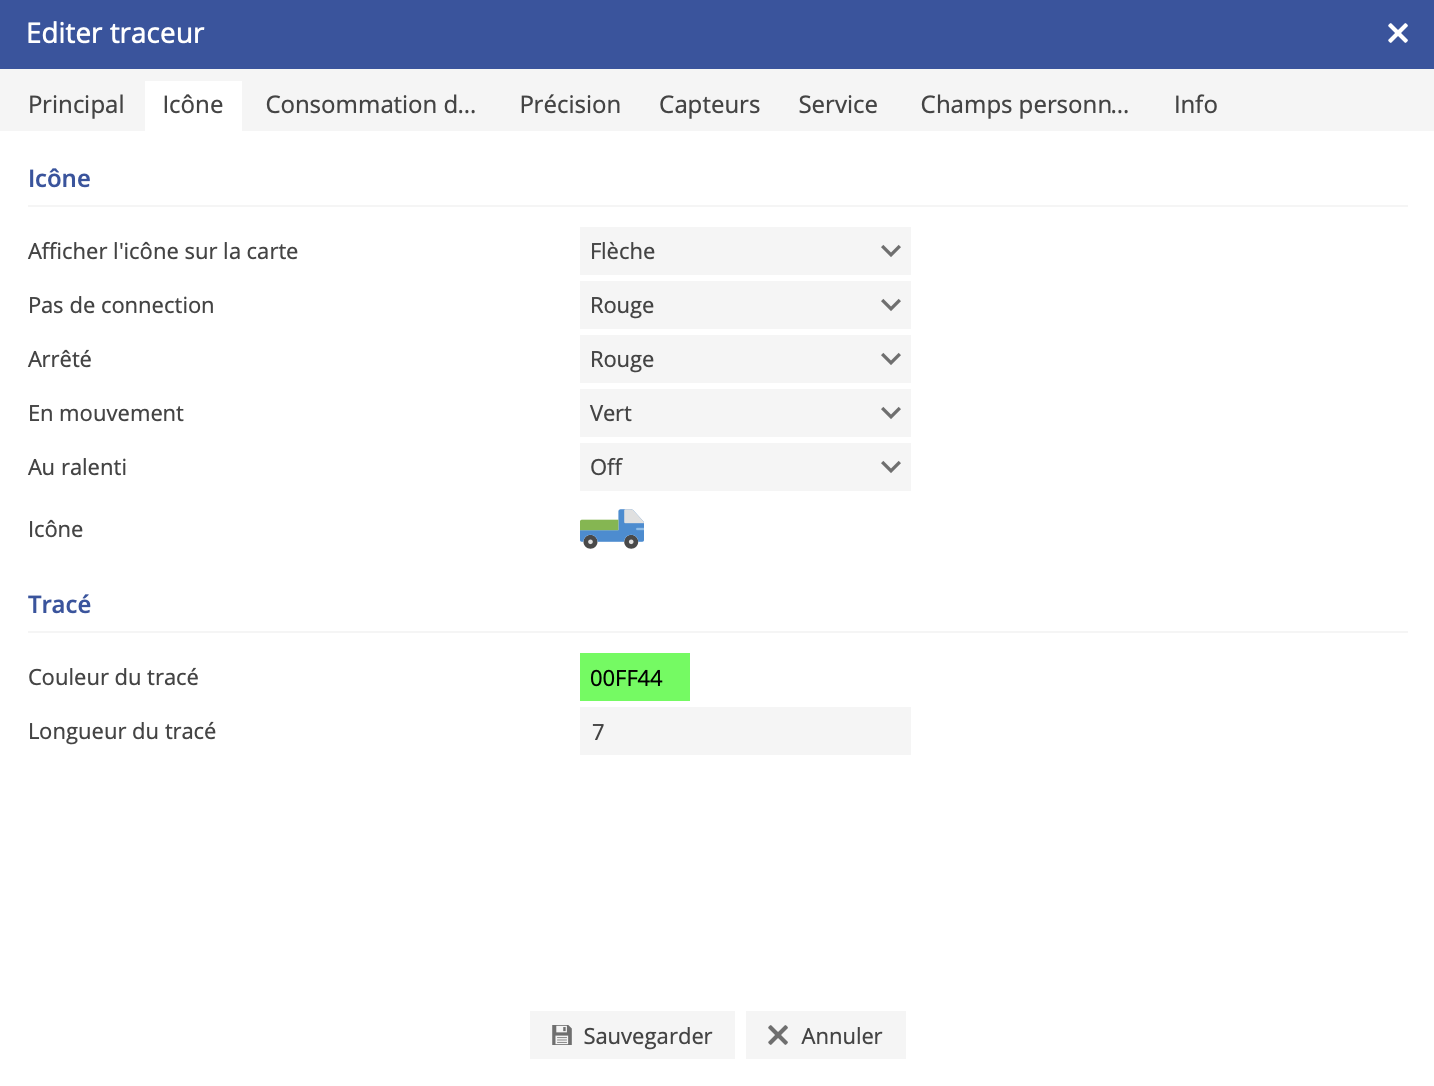Go to the Précision tab
Image resolution: width=1434 pixels, height=1086 pixels.
570,105
